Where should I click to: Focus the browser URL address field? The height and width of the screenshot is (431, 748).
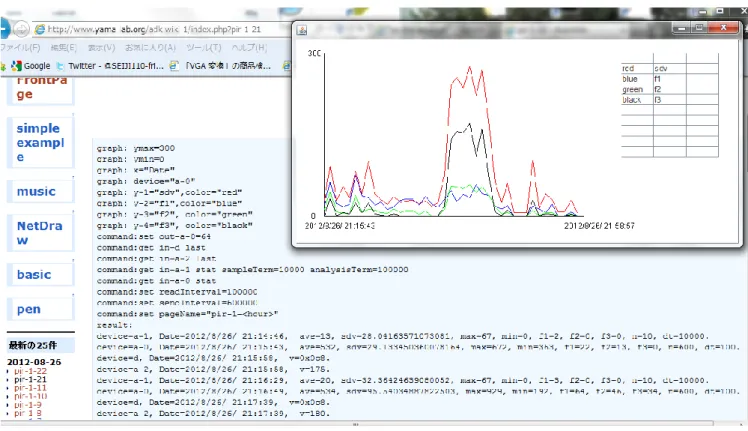pos(162,30)
